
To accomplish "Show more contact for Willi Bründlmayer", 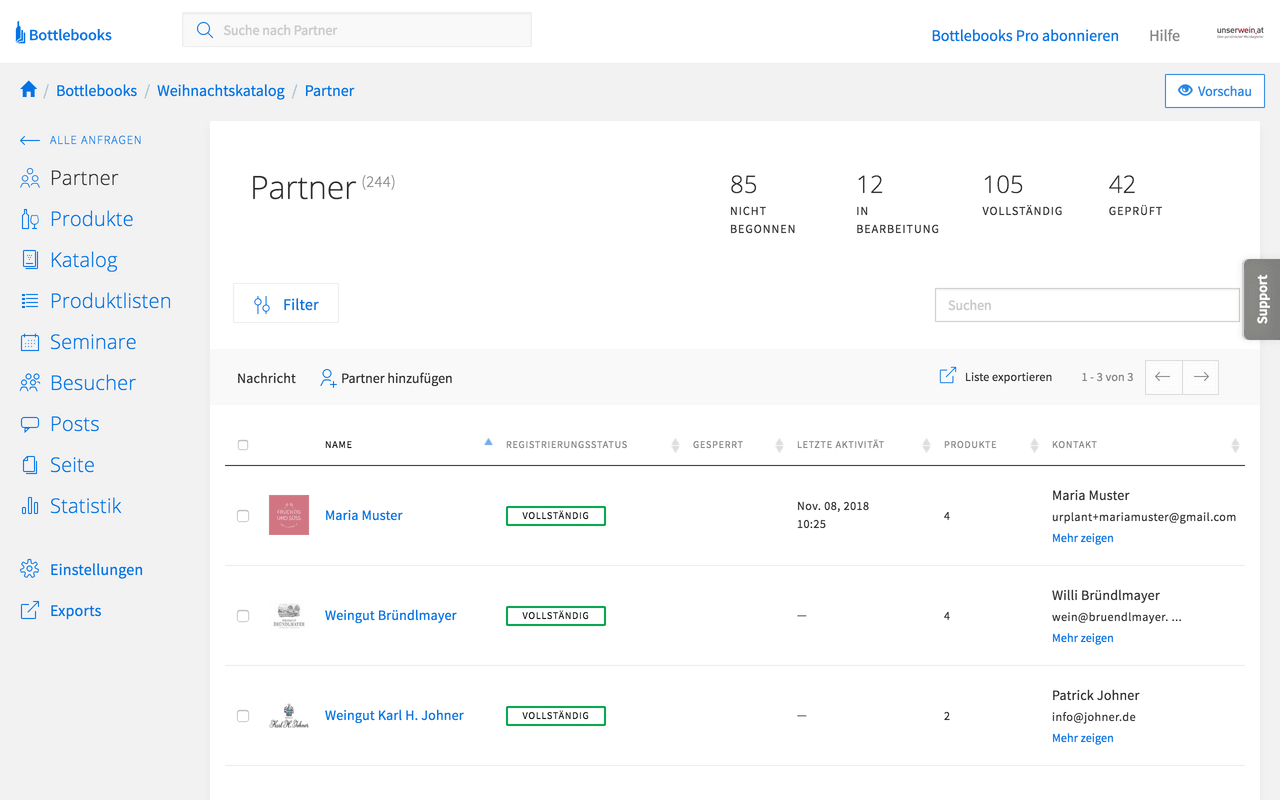I will coord(1083,638).
